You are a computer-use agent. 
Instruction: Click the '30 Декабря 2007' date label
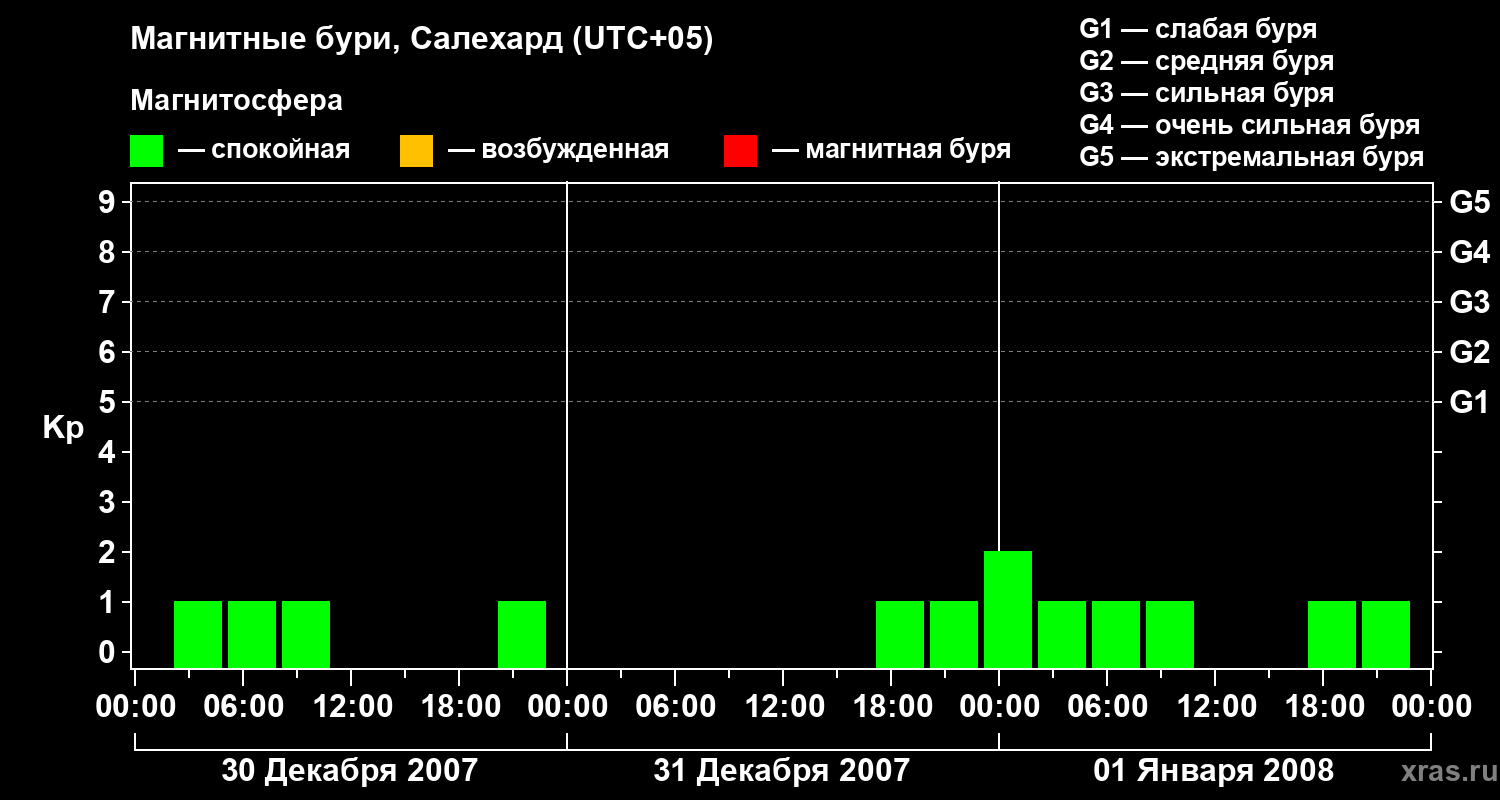pos(350,770)
